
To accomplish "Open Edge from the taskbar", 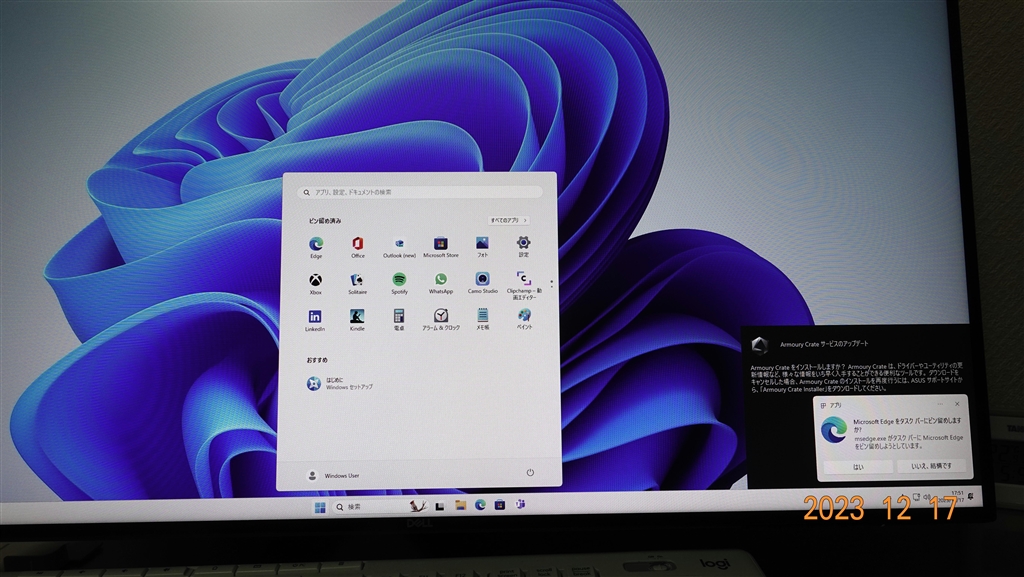I will point(480,505).
